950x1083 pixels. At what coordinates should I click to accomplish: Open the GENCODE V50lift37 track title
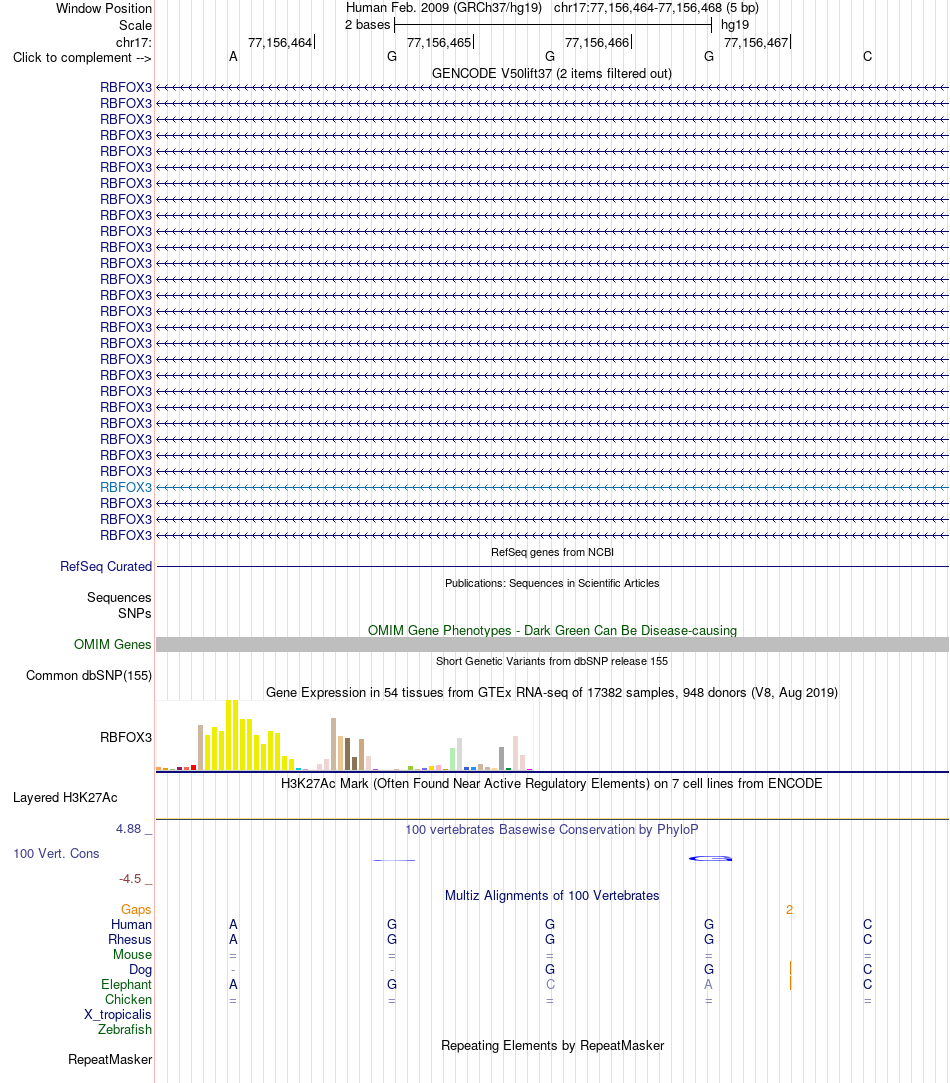551,73
